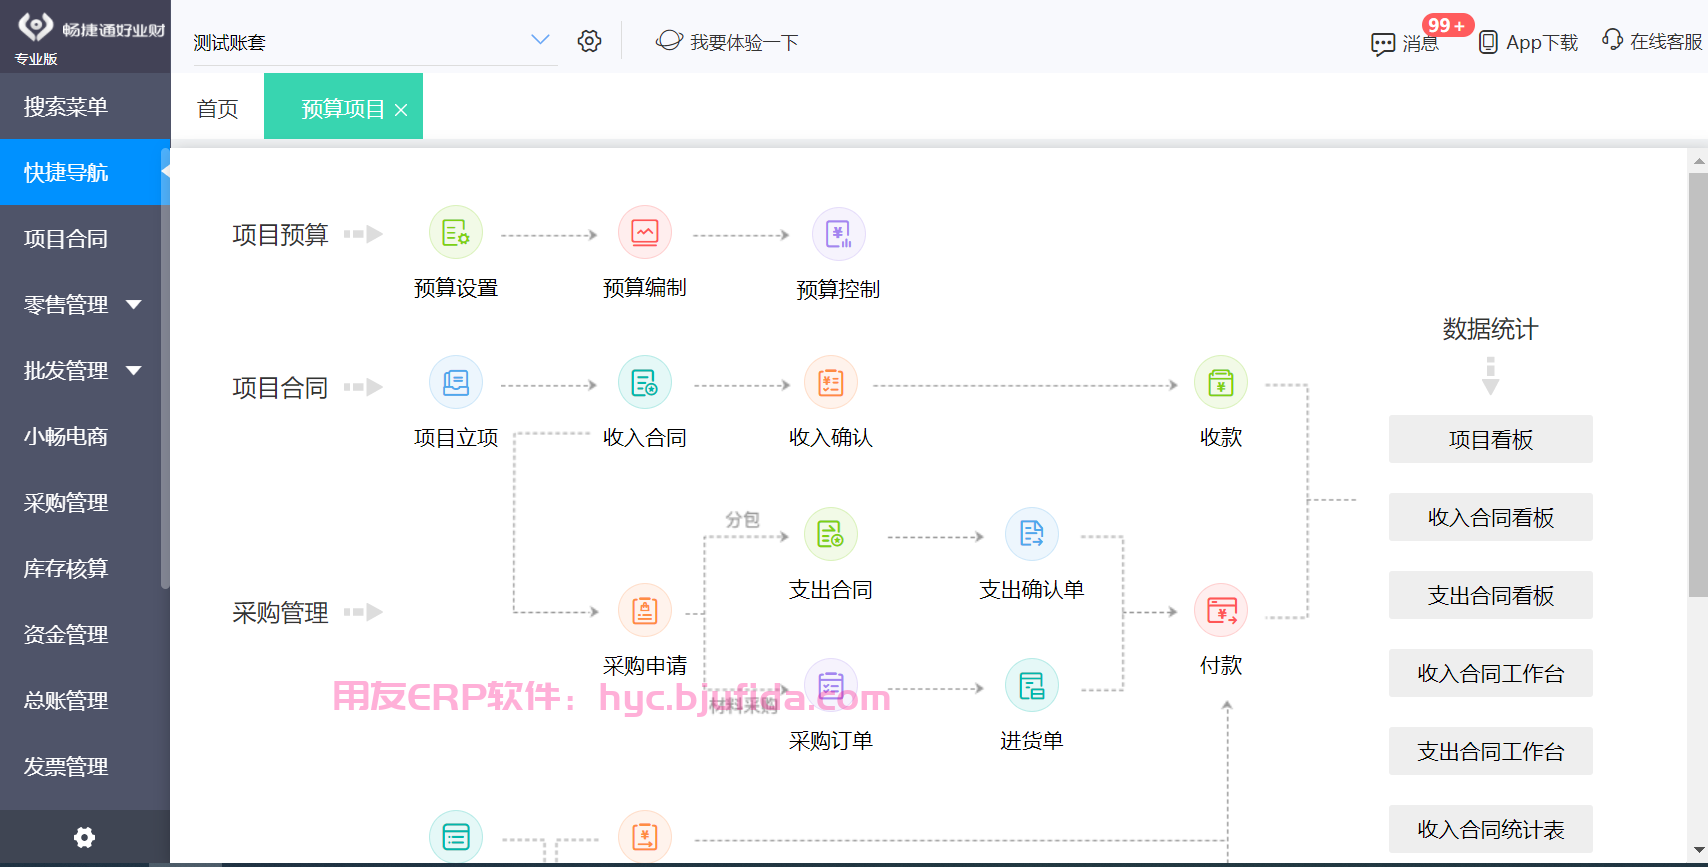This screenshot has width=1708, height=867.
Task: Click the 畅捷通好业财 logo
Action: [92, 27]
